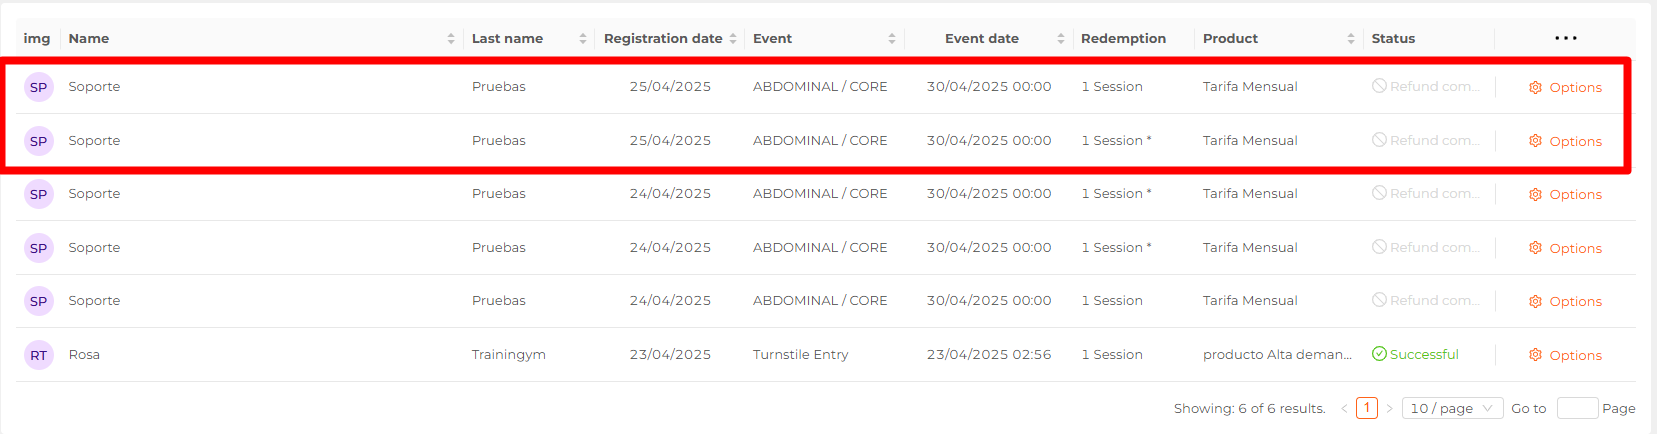The width and height of the screenshot is (1657, 434).
Task: Click the SP avatar in first row
Action: click(x=39, y=87)
